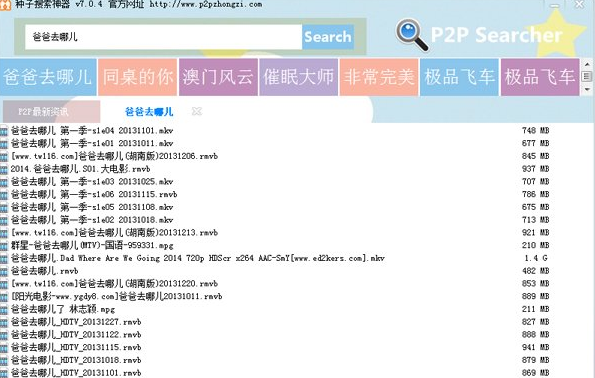The width and height of the screenshot is (595, 378).
Task: Select the tw116.com 湖南版 20131206.rmvb result
Action: click(x=114, y=156)
